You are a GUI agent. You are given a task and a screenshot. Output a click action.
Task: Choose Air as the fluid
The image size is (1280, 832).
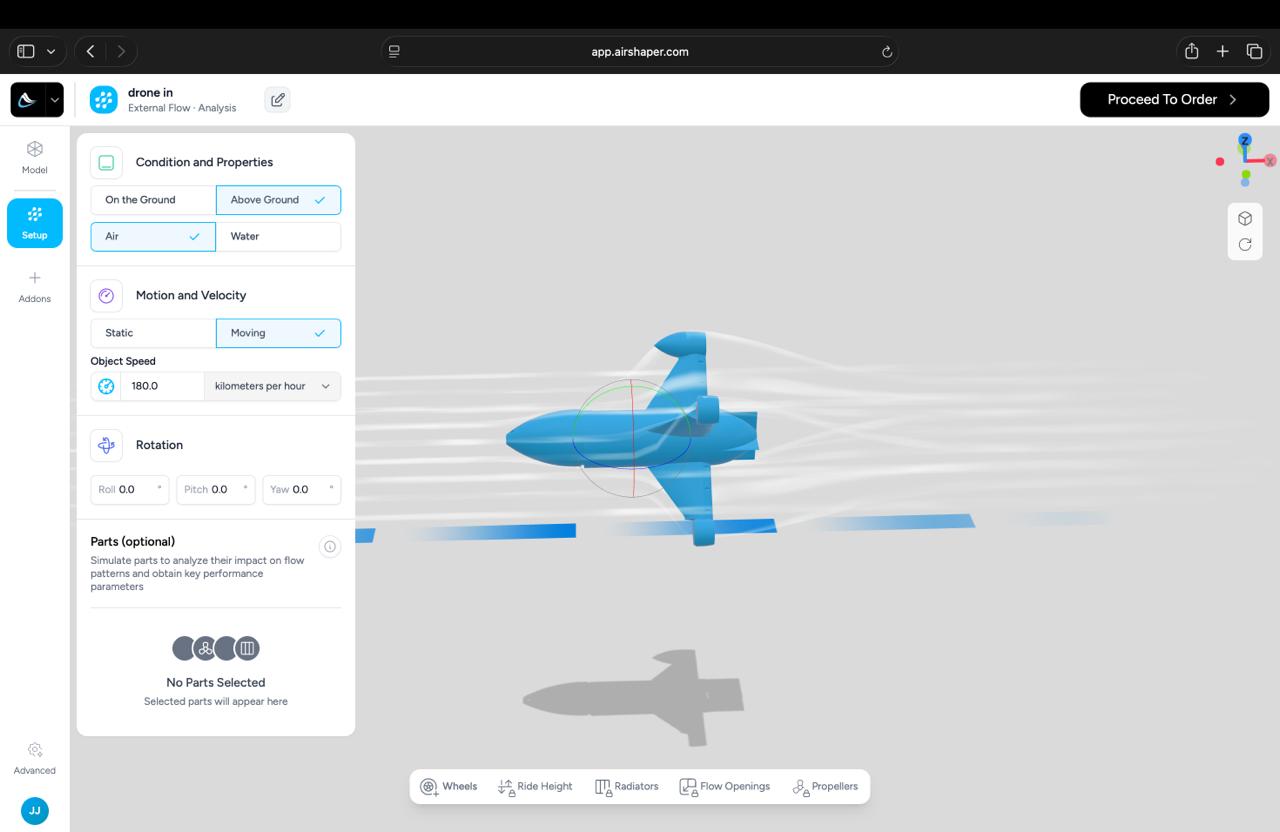click(x=153, y=236)
